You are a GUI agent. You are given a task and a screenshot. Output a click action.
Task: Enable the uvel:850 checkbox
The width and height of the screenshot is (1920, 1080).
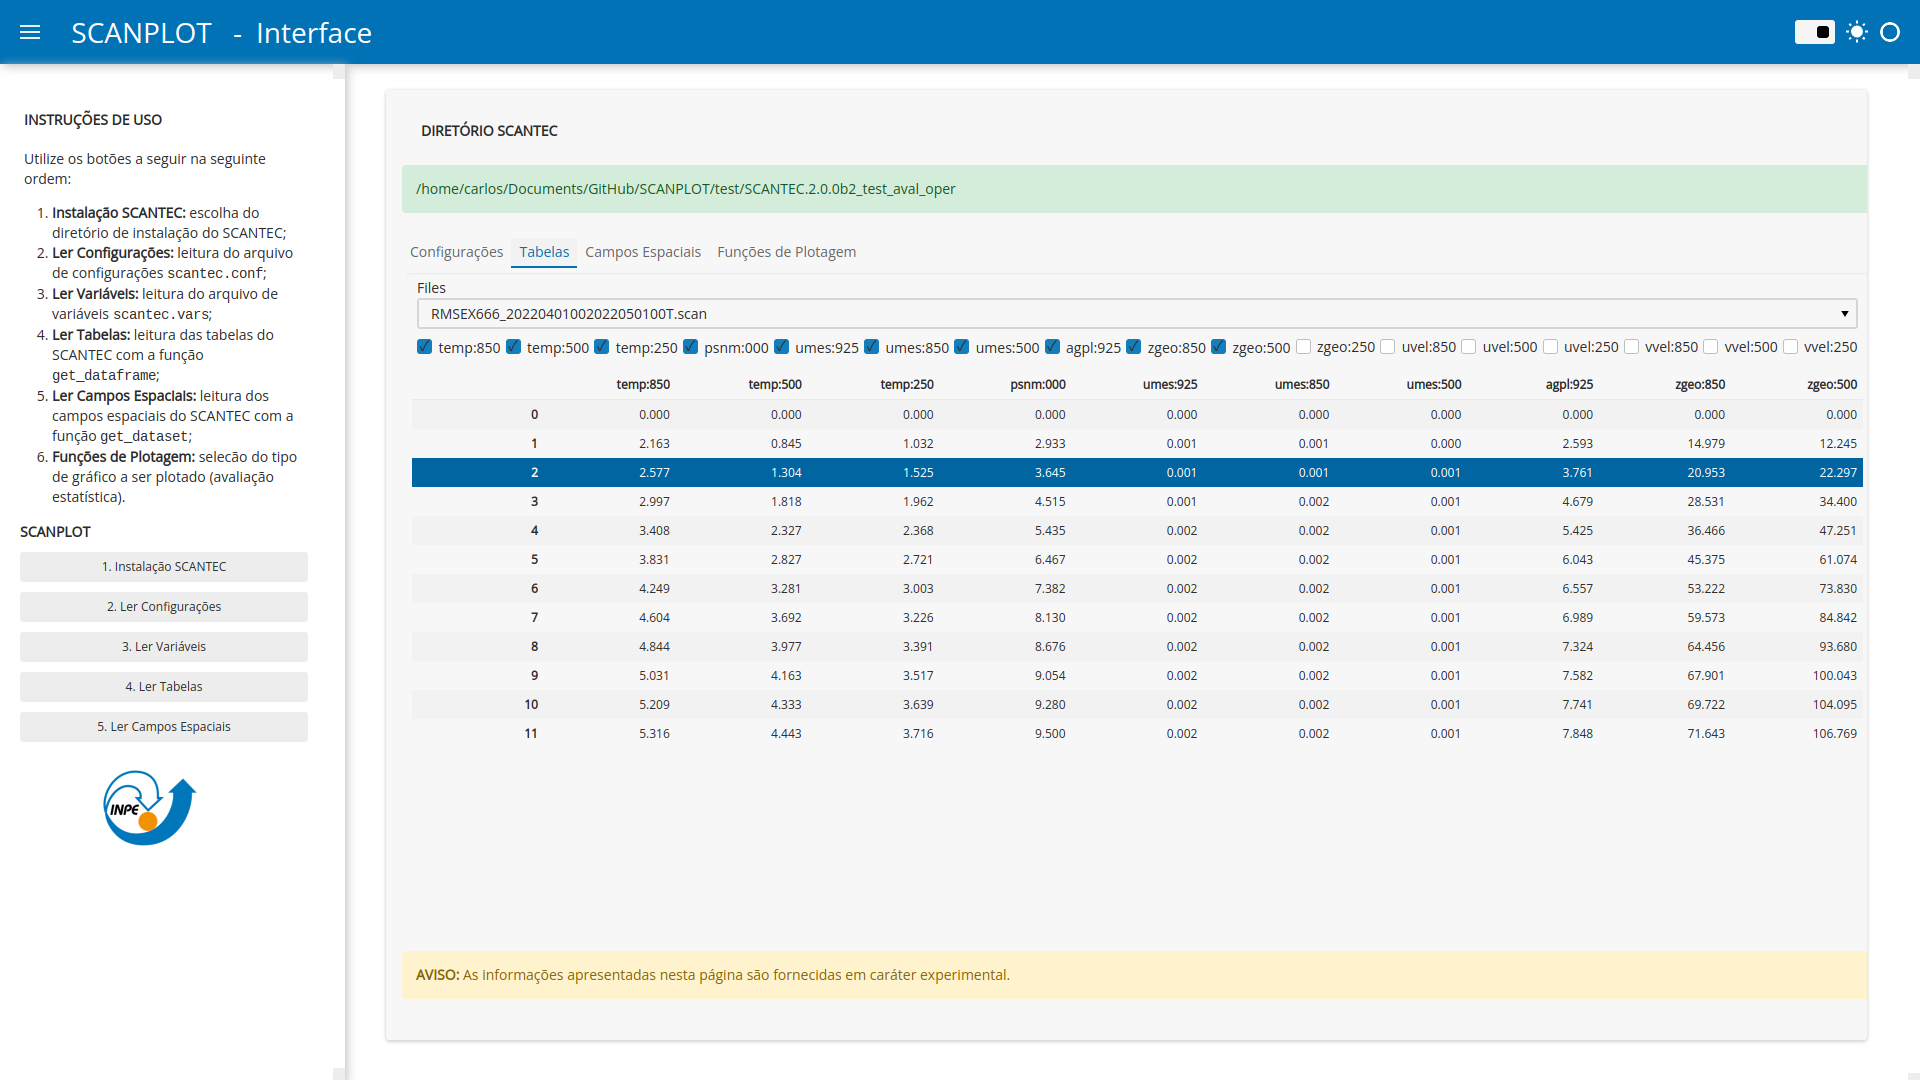(1387, 347)
